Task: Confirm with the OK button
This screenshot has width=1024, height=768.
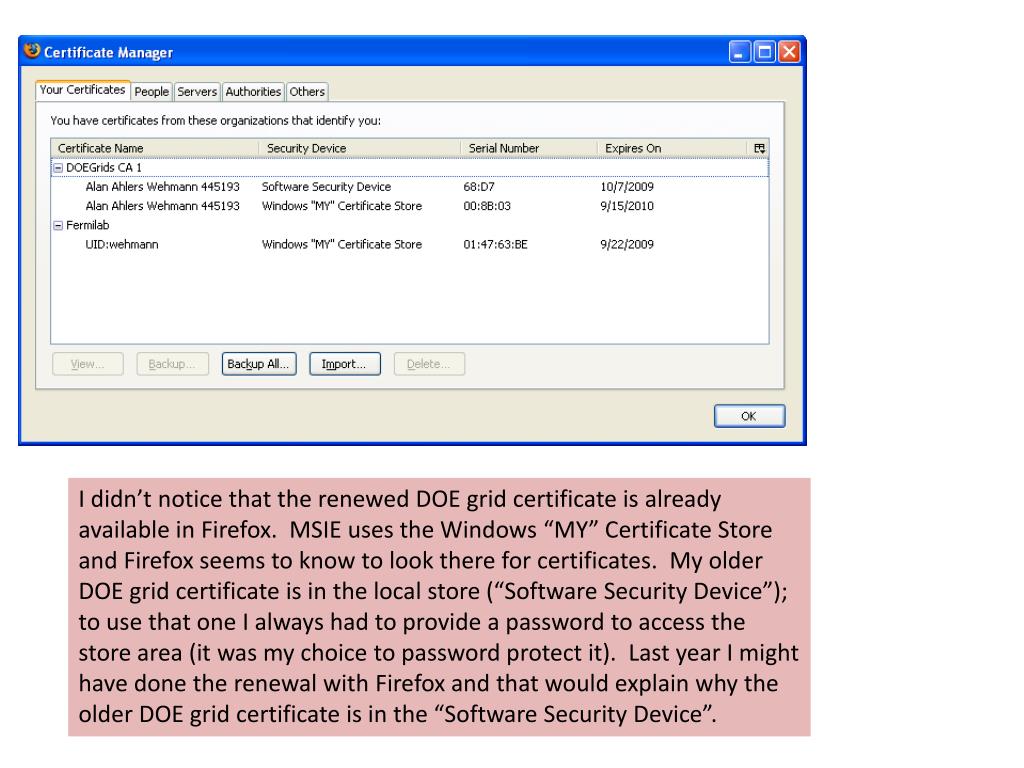Action: pyautogui.click(x=749, y=416)
